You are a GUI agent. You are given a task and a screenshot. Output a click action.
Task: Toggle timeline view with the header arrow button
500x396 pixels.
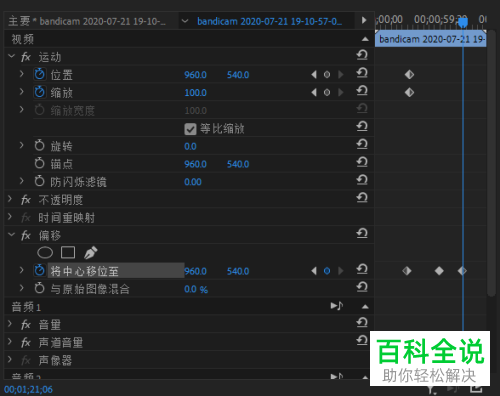pos(364,20)
